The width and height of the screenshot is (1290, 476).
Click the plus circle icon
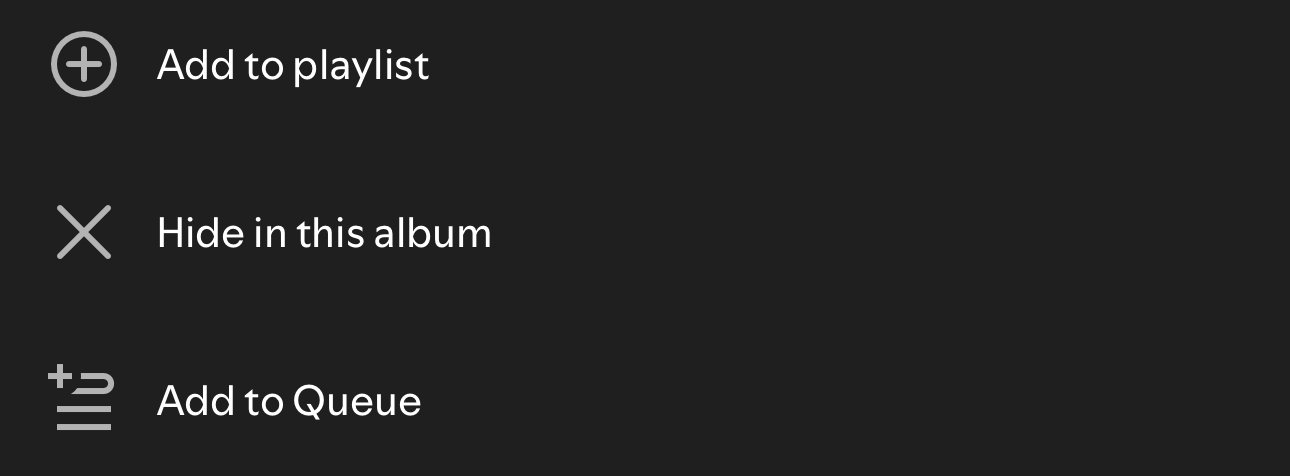click(x=84, y=65)
